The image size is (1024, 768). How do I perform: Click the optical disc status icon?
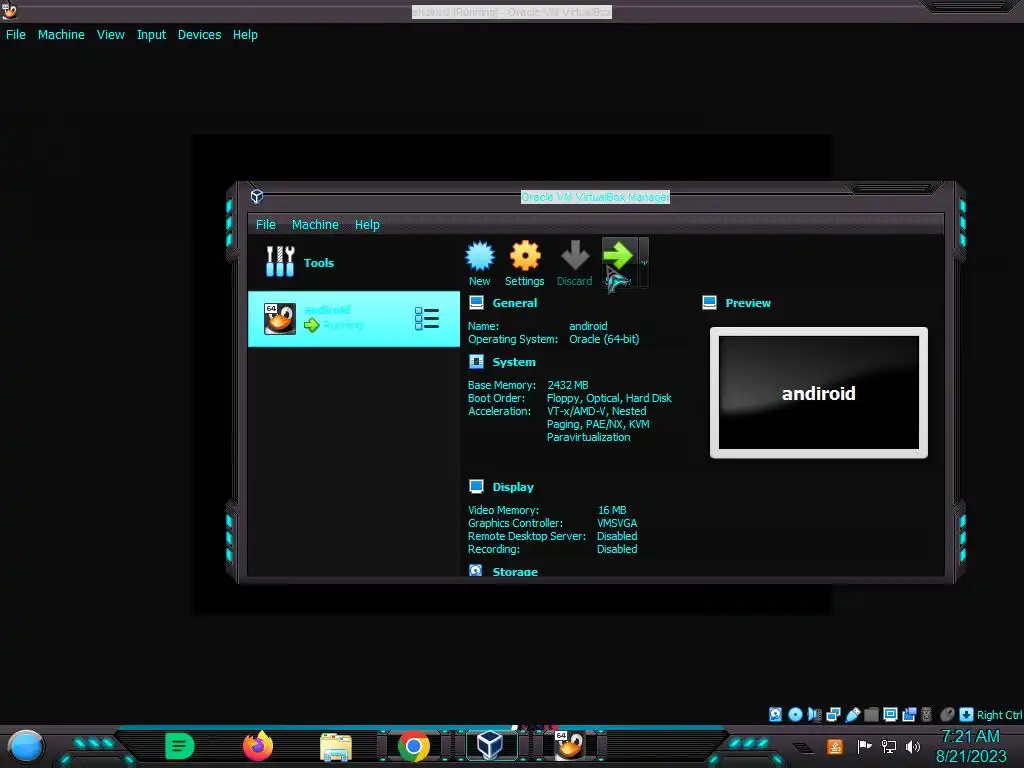(x=795, y=714)
